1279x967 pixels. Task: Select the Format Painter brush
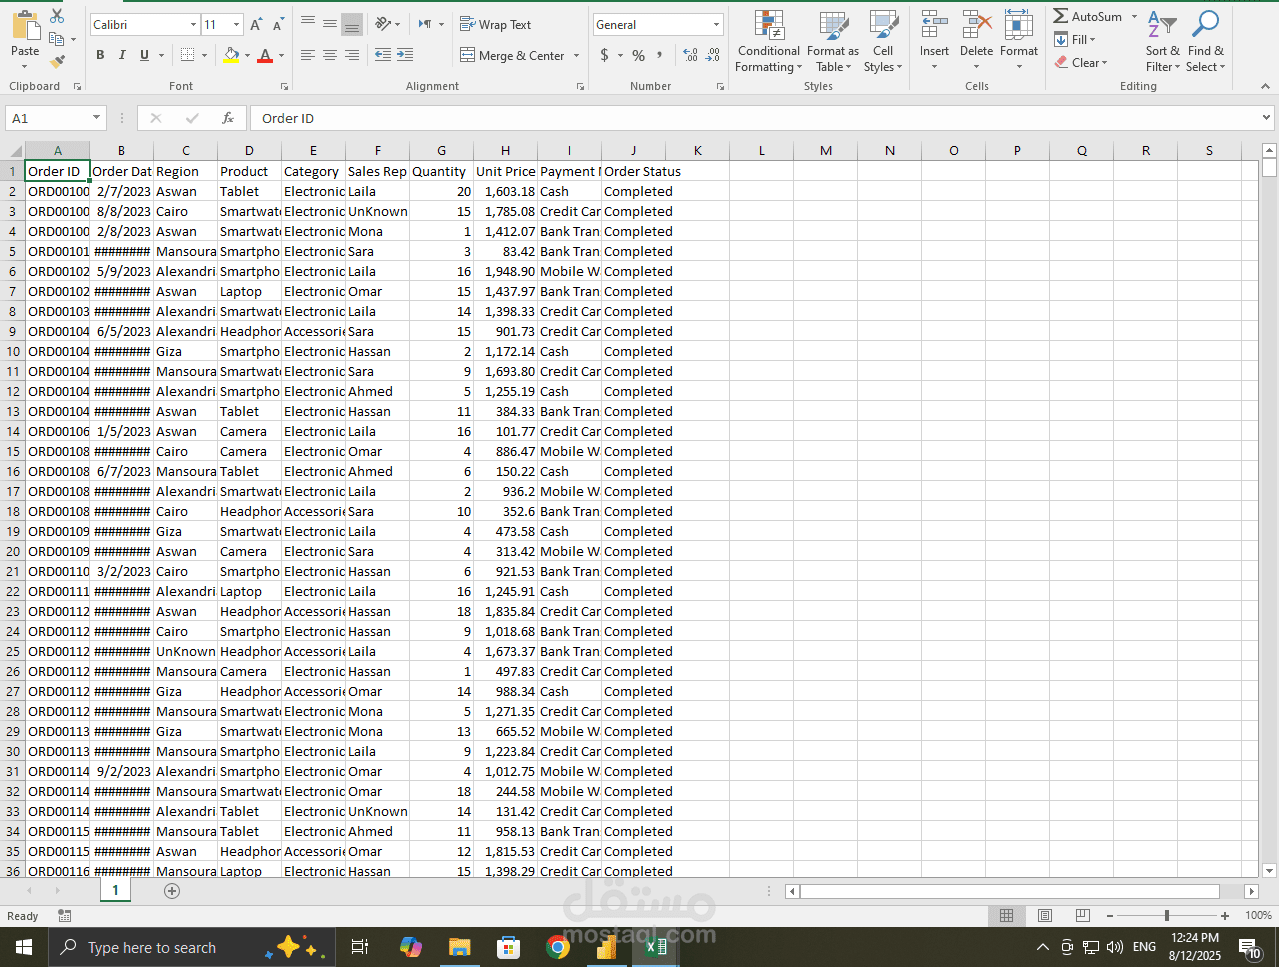[57, 61]
